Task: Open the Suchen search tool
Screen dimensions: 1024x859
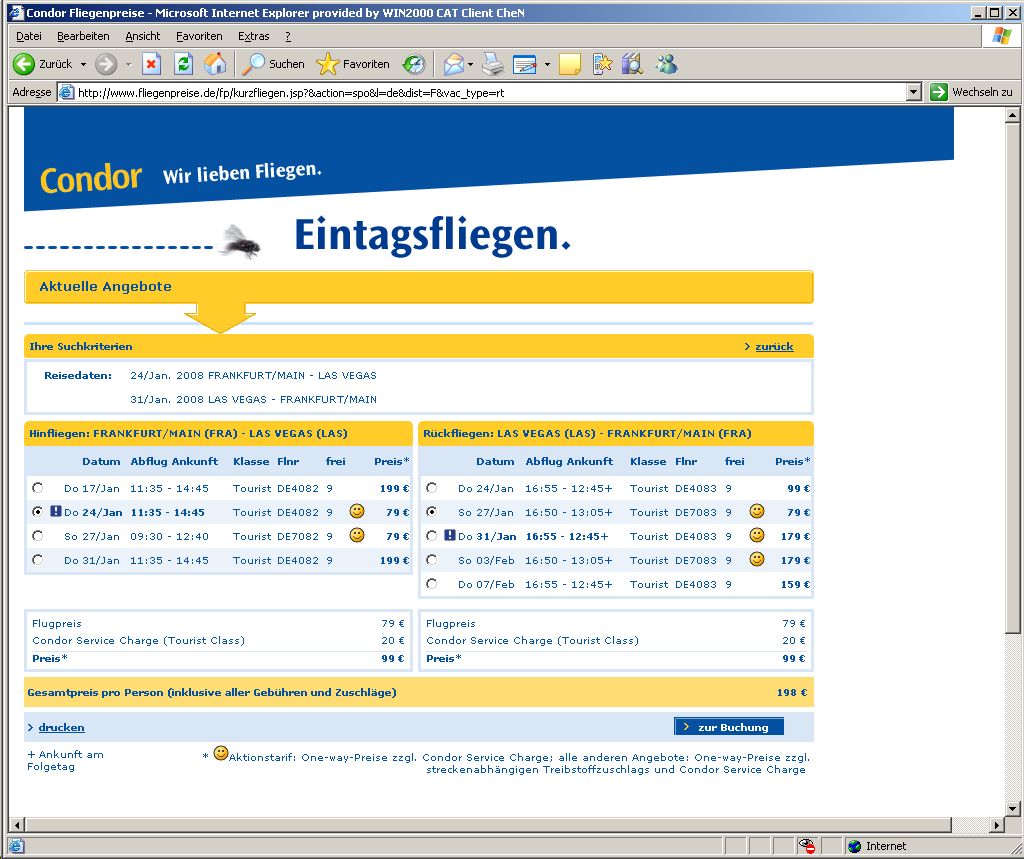Action: click(274, 64)
